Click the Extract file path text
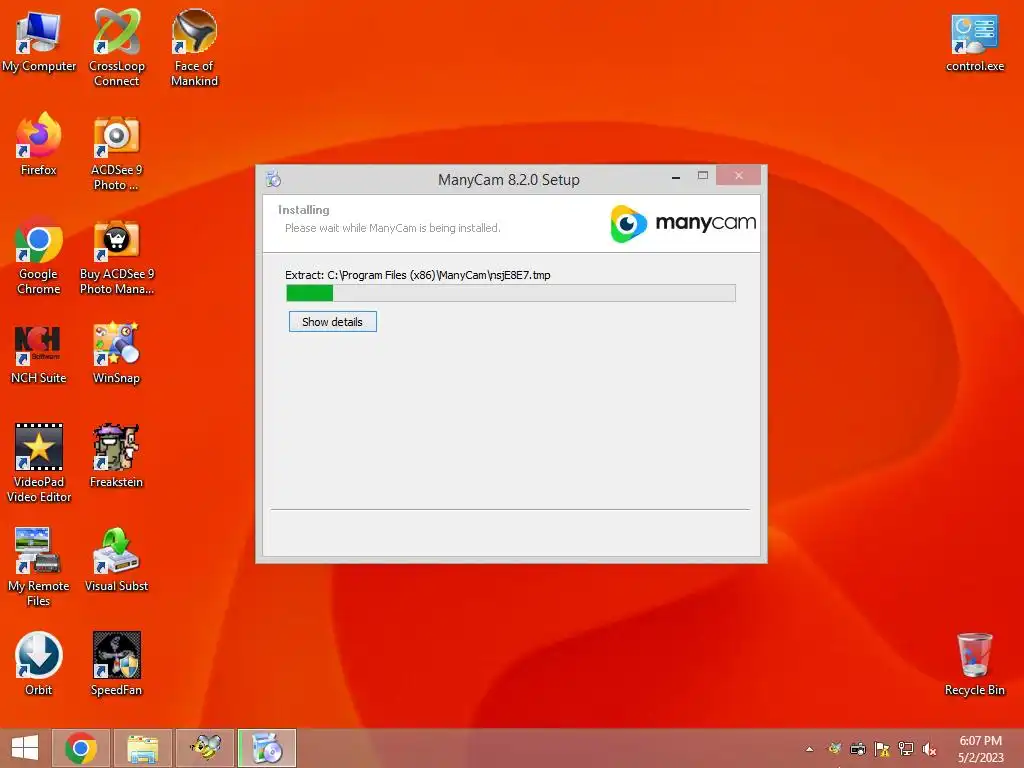 [418, 275]
